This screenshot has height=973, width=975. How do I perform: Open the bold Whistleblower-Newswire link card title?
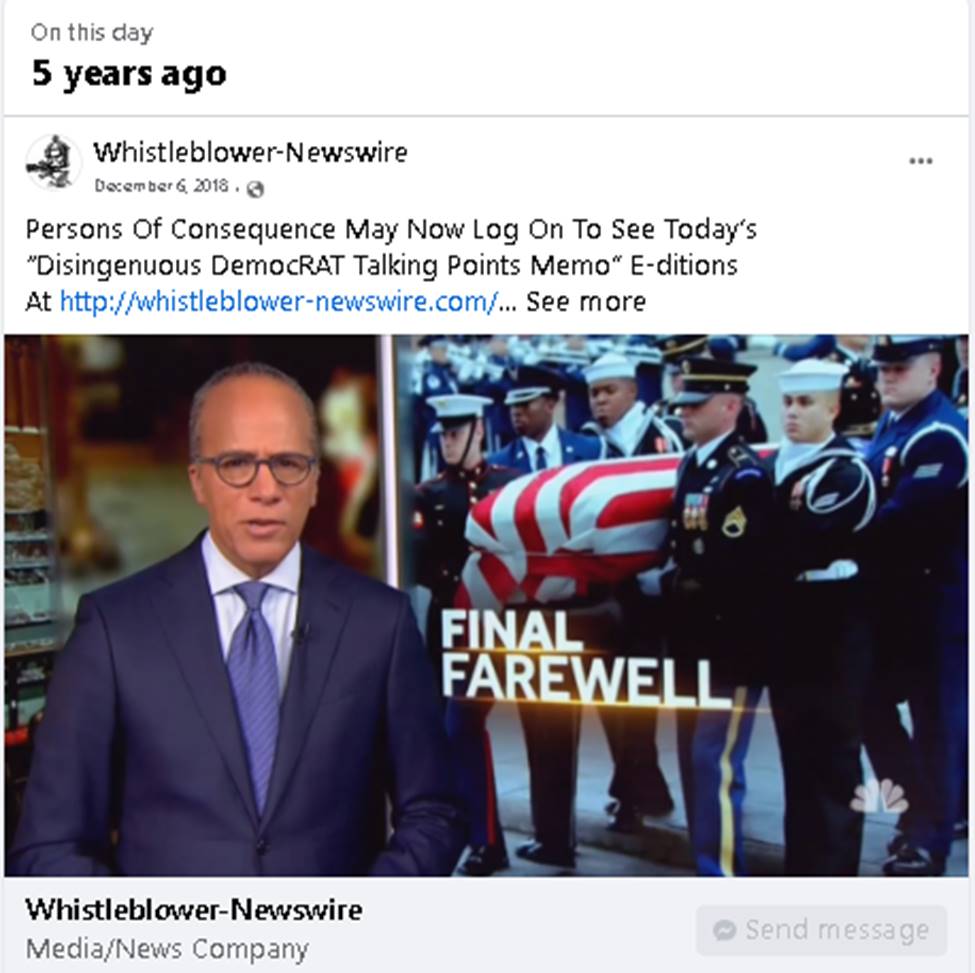tap(194, 910)
